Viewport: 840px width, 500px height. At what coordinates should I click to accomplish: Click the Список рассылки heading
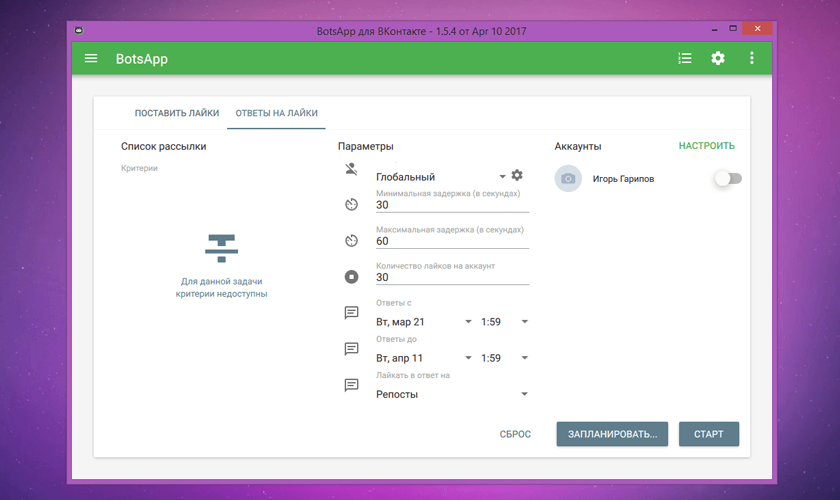tap(163, 146)
